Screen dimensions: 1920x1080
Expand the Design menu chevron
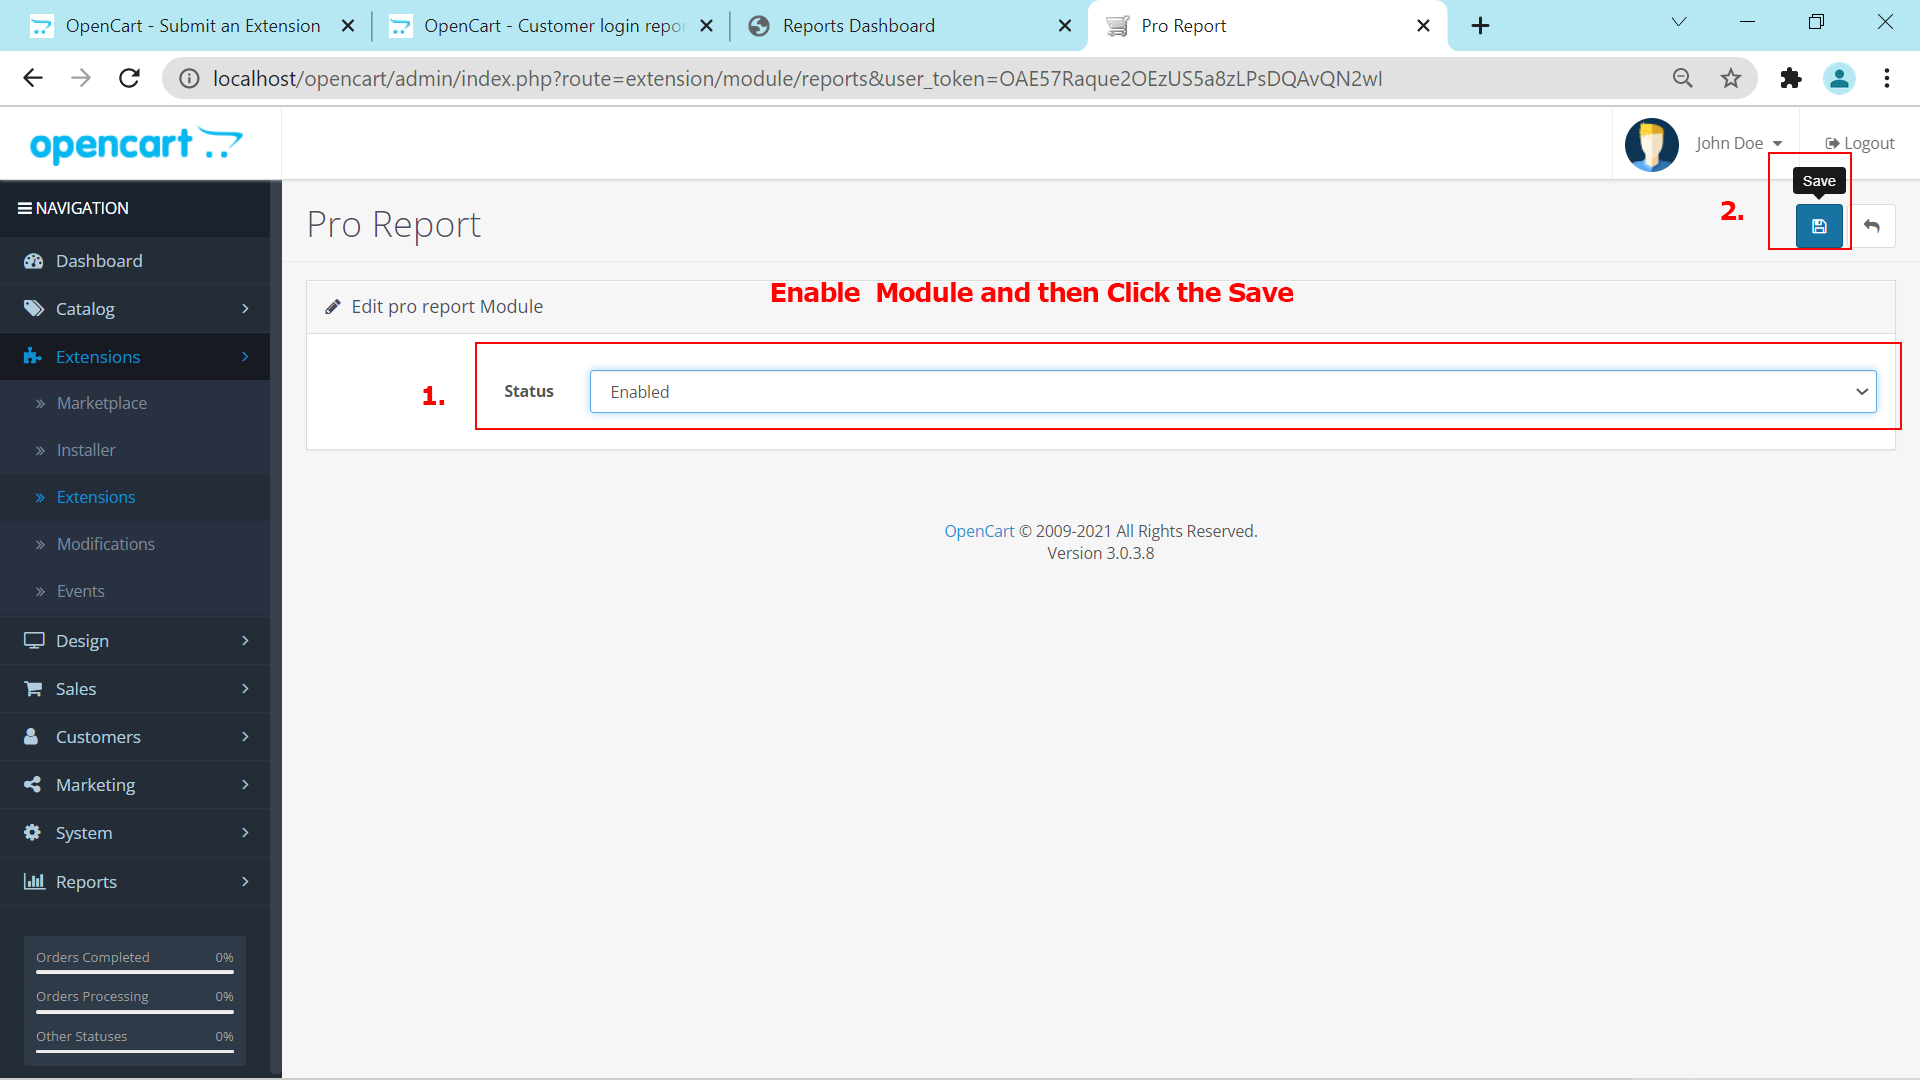pos(245,641)
